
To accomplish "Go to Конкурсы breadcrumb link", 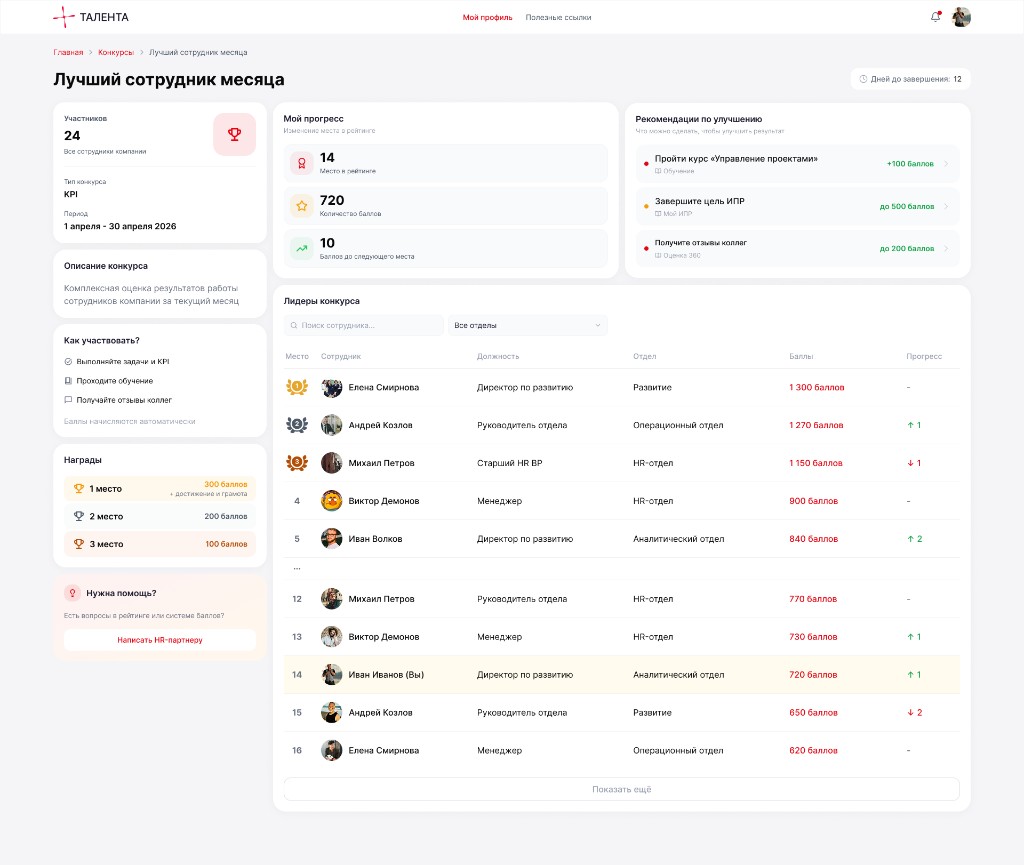I will [116, 52].
